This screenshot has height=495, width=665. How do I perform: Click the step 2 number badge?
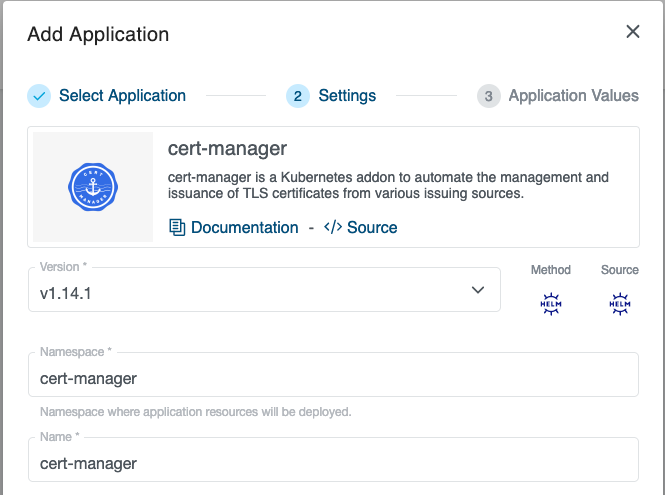[x=297, y=96]
